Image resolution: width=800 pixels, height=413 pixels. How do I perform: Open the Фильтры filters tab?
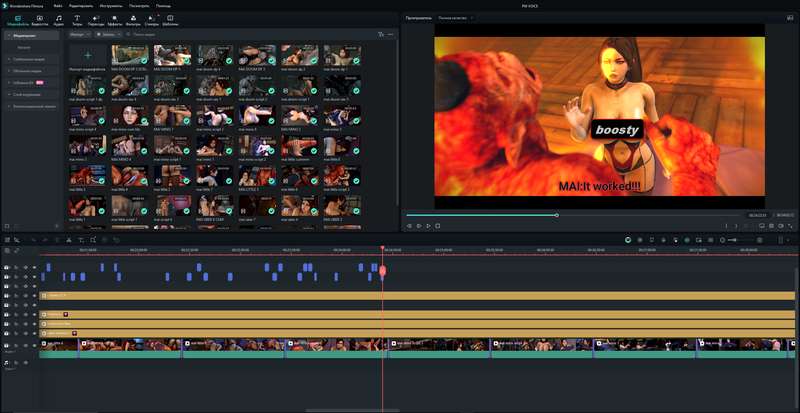tap(133, 20)
